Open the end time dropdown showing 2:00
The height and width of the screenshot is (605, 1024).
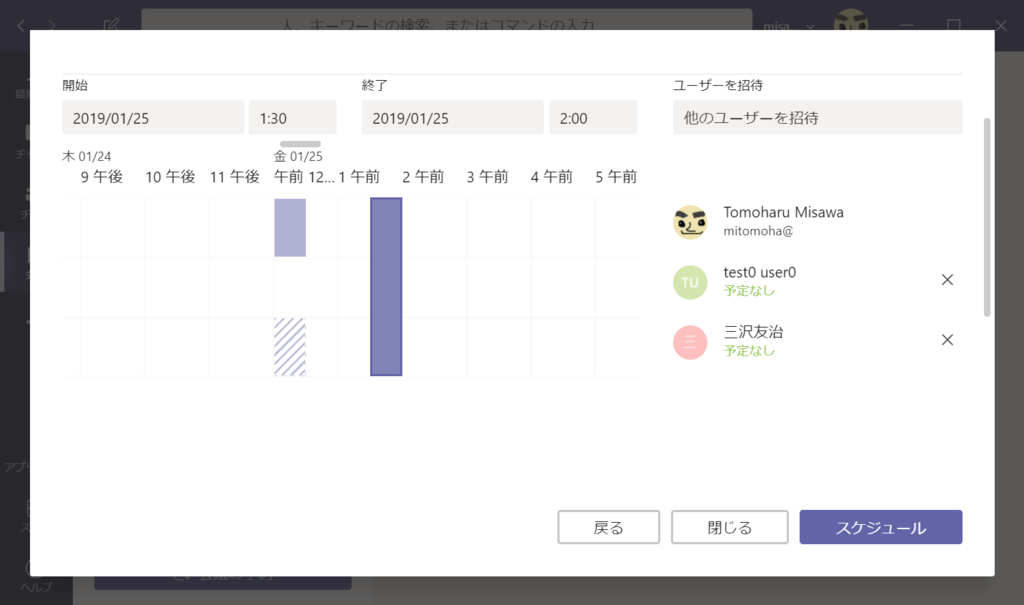[x=593, y=117]
